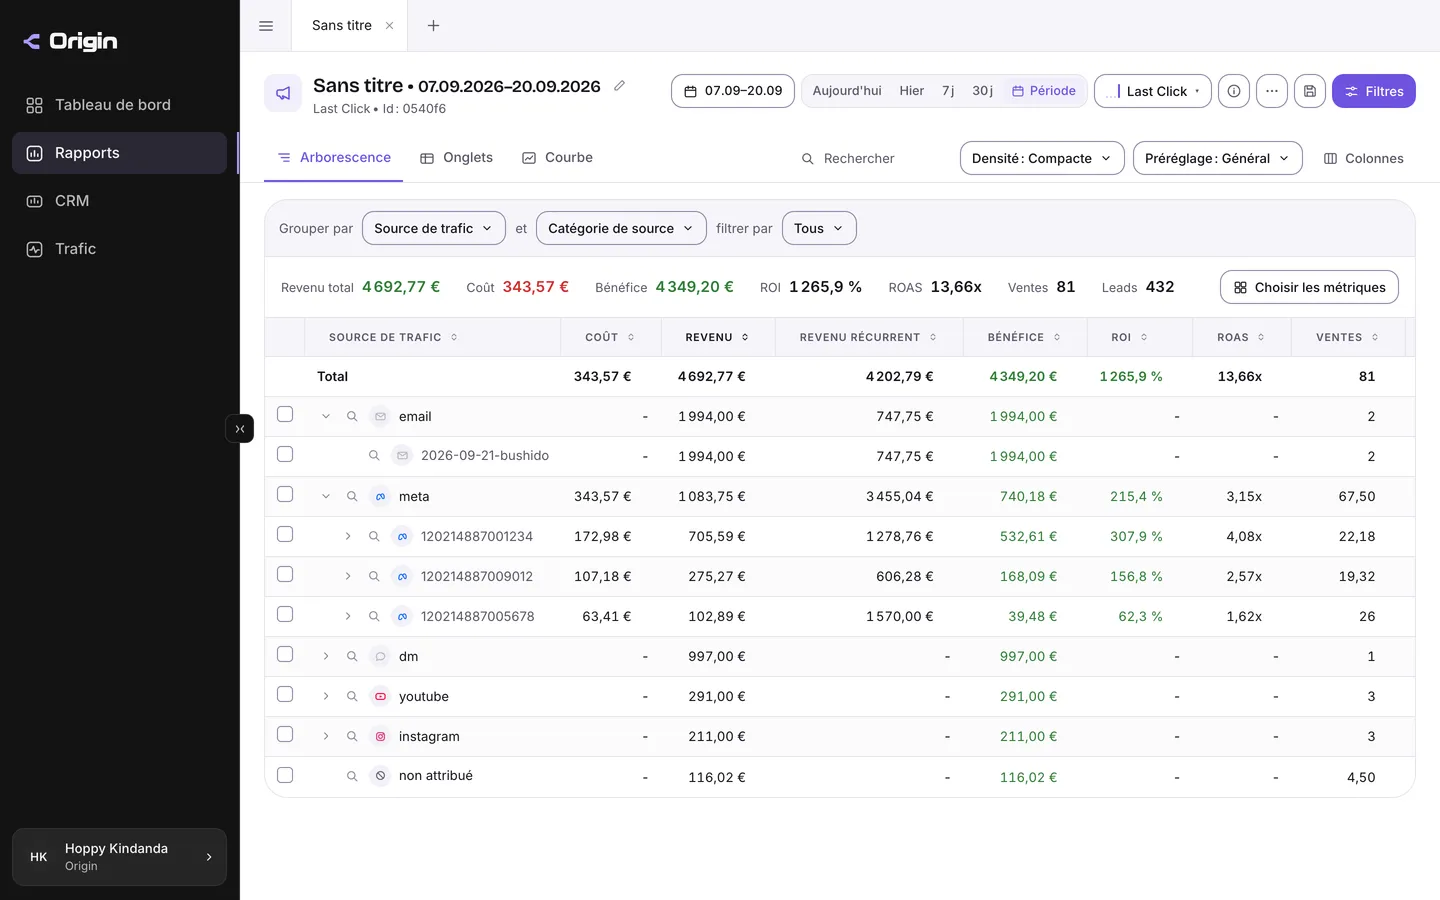The width and height of the screenshot is (1440, 900).
Task: Click magnifier icon on meta row
Action: [x=352, y=496]
